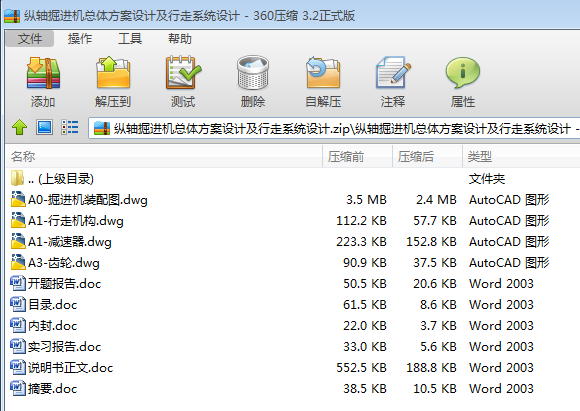Select file name A0-掘进机装配图.dwg
The height and width of the screenshot is (411, 580).
[x=88, y=200]
